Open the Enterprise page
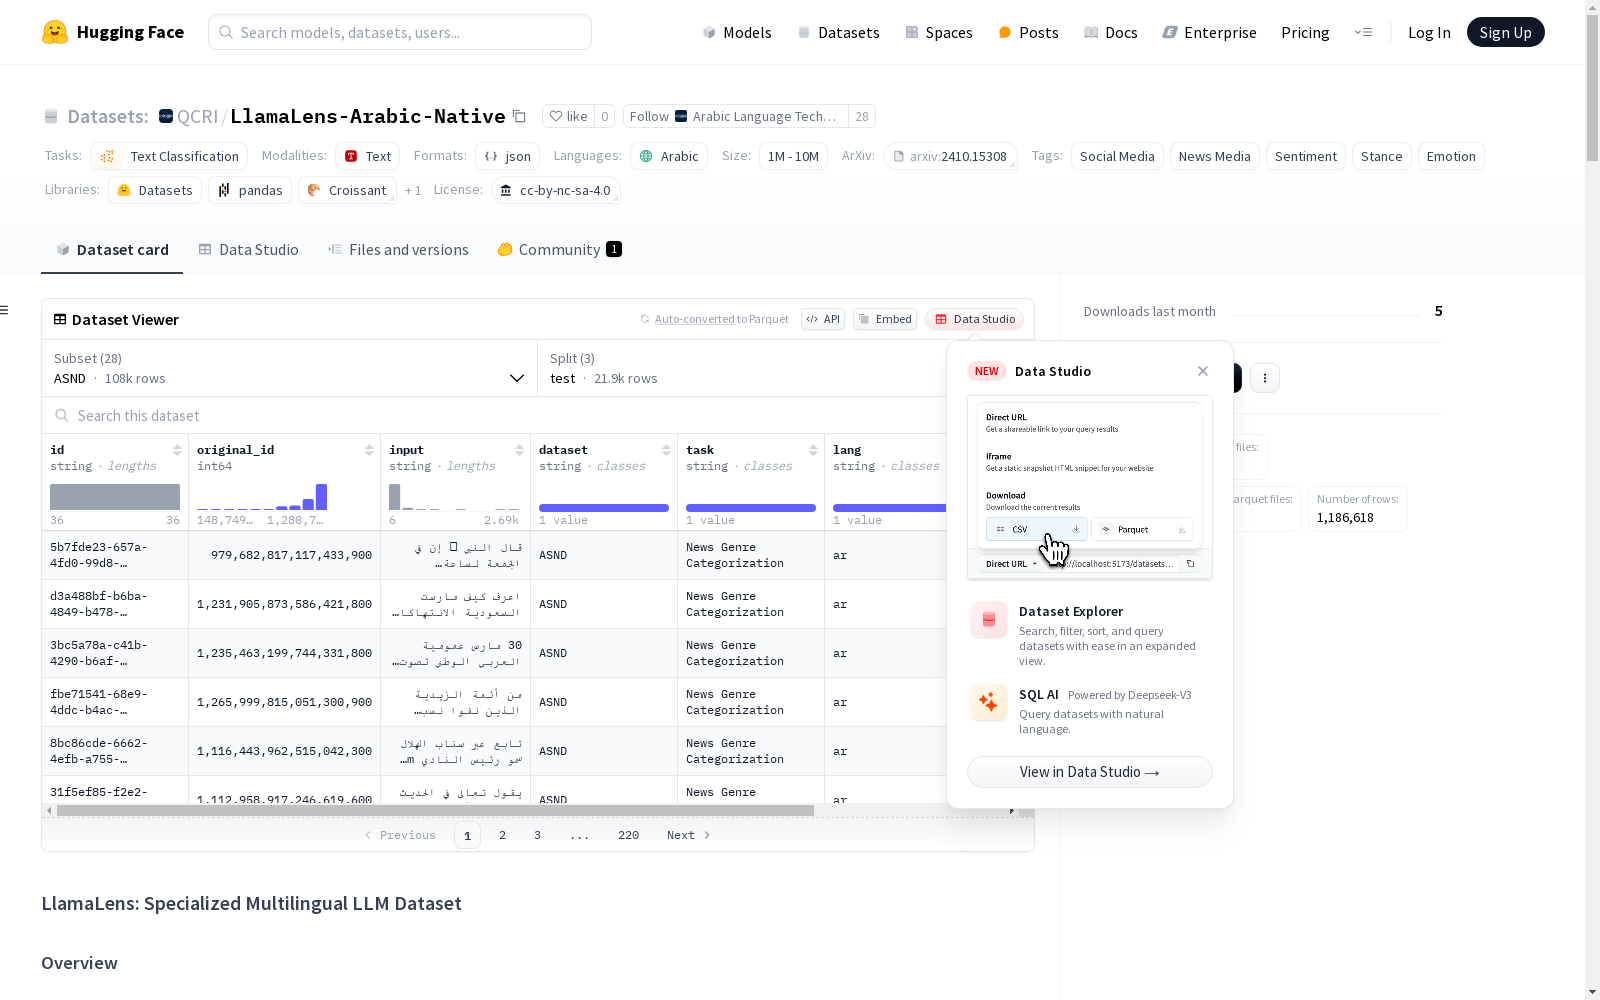The image size is (1600, 1000). 1210,32
